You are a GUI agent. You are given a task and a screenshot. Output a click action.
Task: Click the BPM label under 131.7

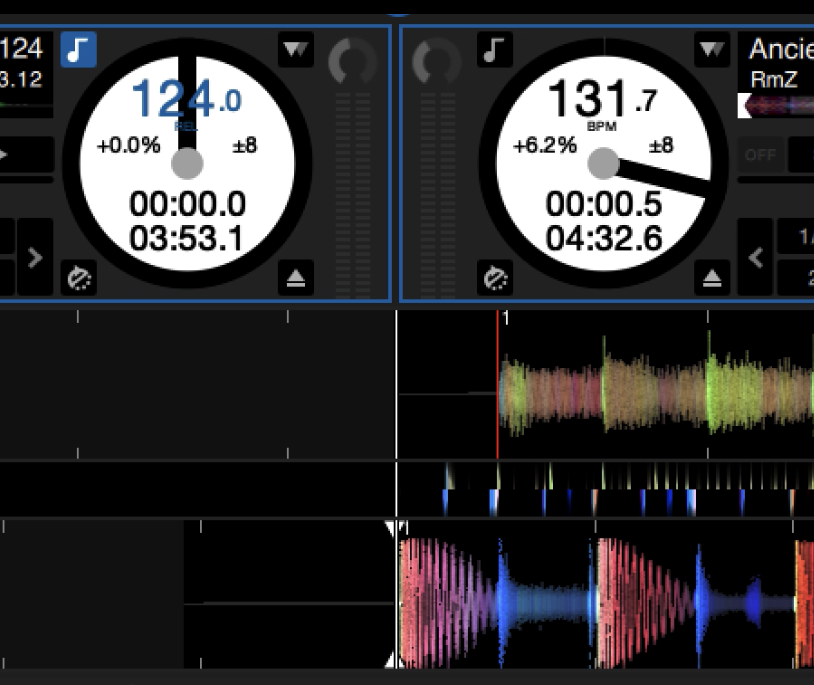click(x=602, y=127)
